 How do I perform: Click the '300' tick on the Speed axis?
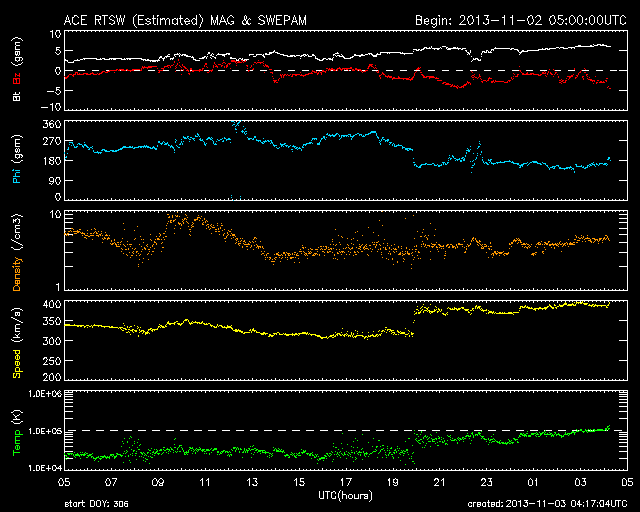click(52, 341)
